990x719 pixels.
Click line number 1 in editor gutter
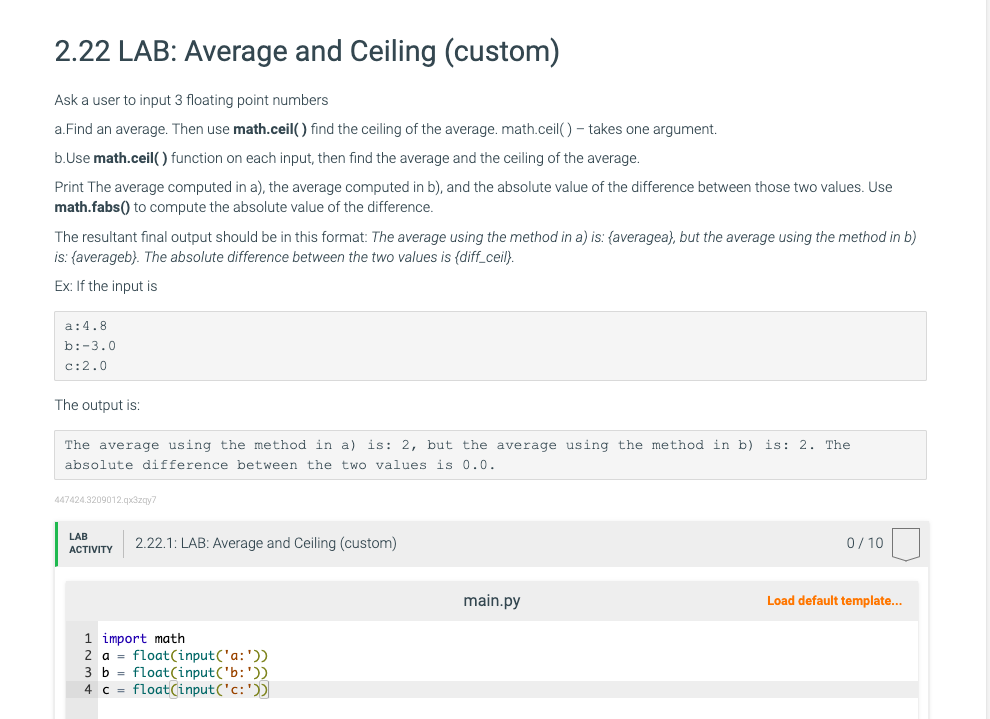(x=89, y=638)
